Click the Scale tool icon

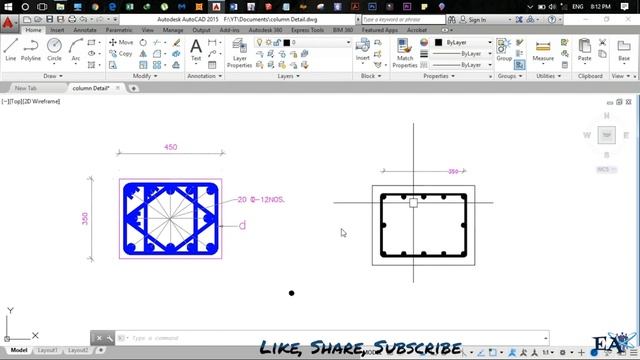(x=143, y=65)
